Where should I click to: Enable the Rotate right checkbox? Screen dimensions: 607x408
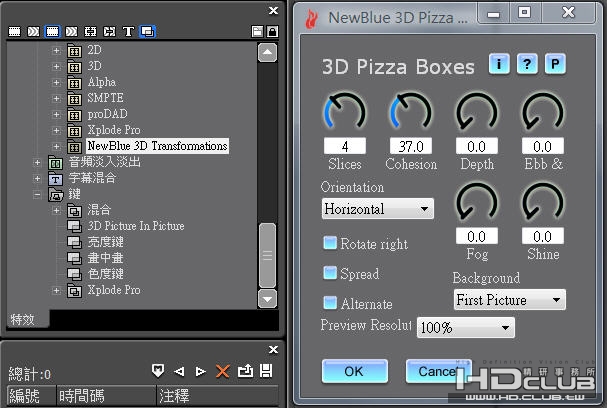330,243
